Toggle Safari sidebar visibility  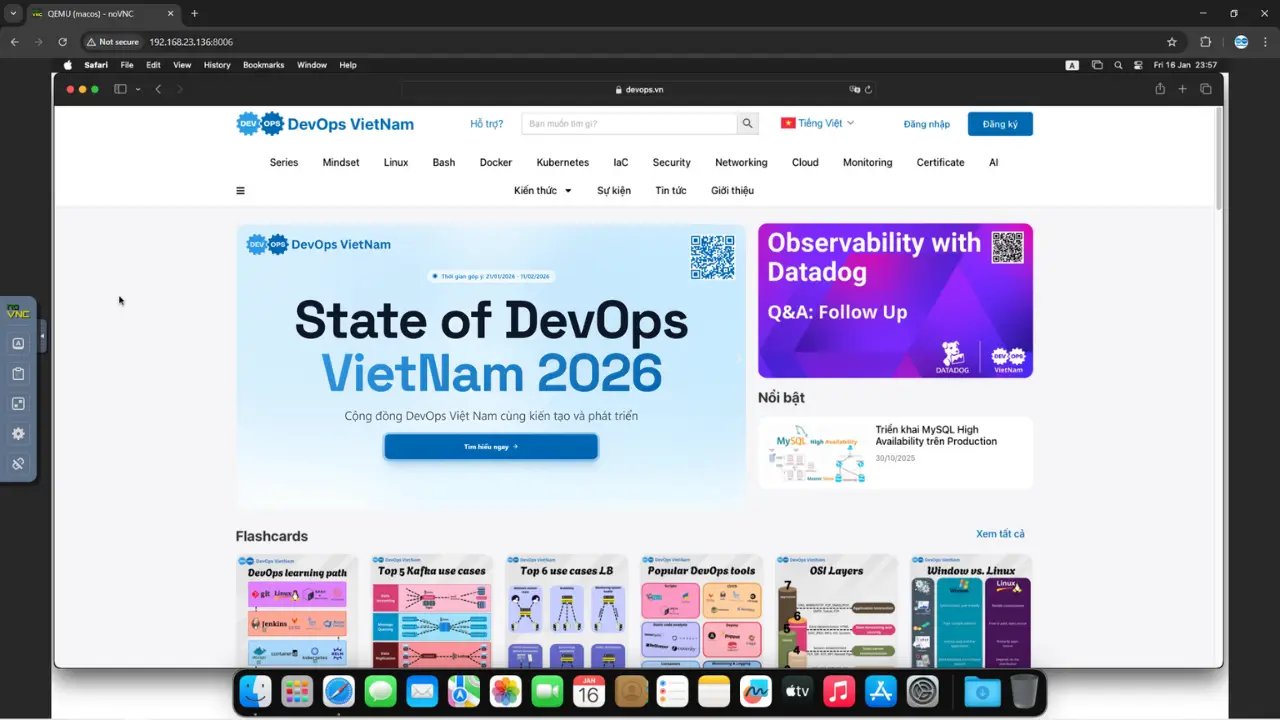click(120, 89)
